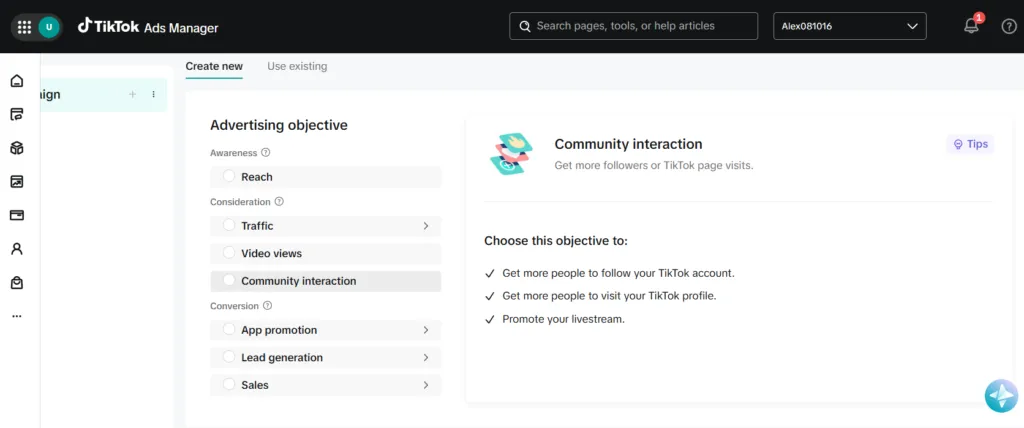
Task: Click the plus icon beside campaign
Action: 133,94
